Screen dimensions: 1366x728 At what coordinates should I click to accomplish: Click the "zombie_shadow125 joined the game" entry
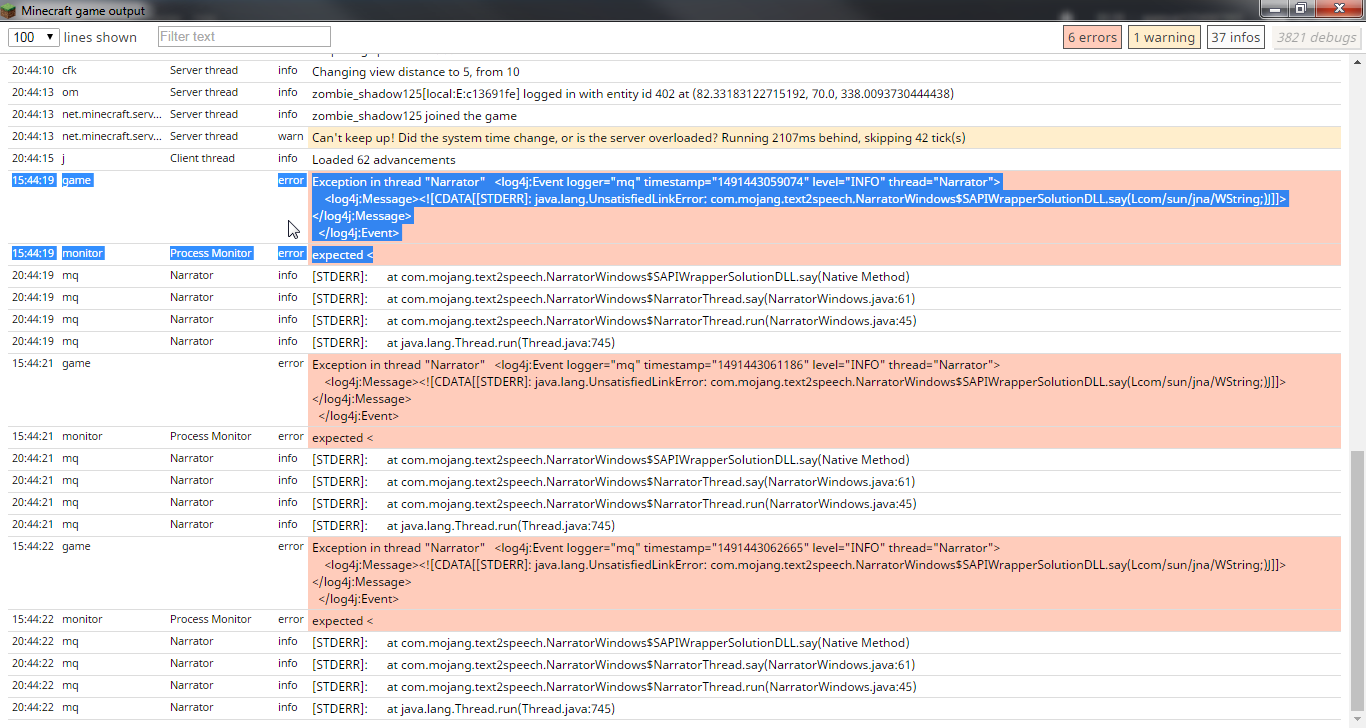[414, 116]
